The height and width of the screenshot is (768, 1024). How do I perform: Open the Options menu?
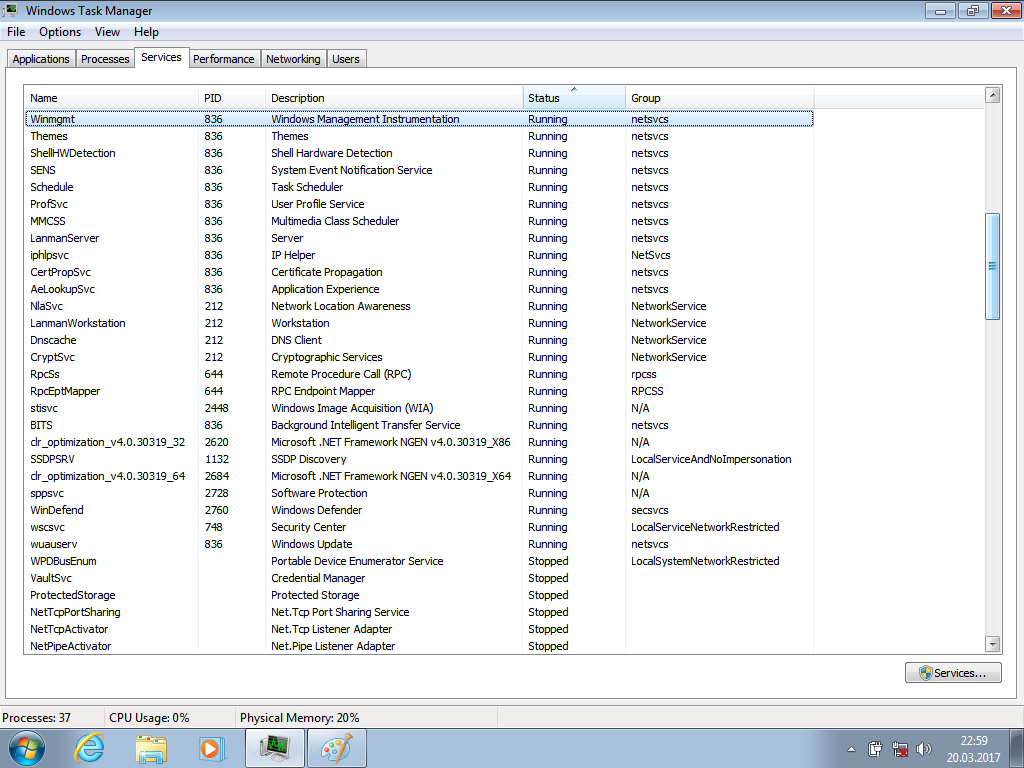pyautogui.click(x=60, y=32)
